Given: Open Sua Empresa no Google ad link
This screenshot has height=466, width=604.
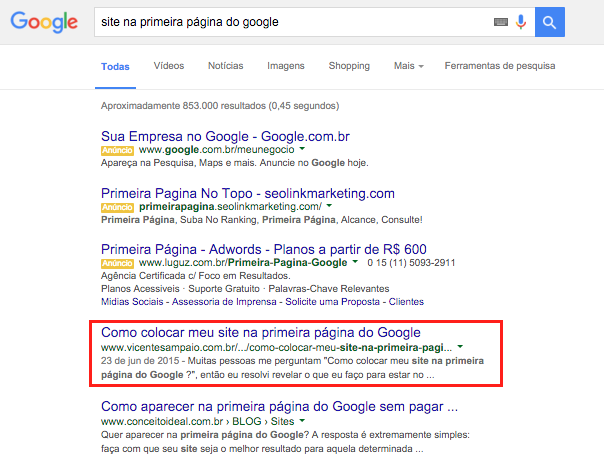Looking at the screenshot, I should coord(225,136).
